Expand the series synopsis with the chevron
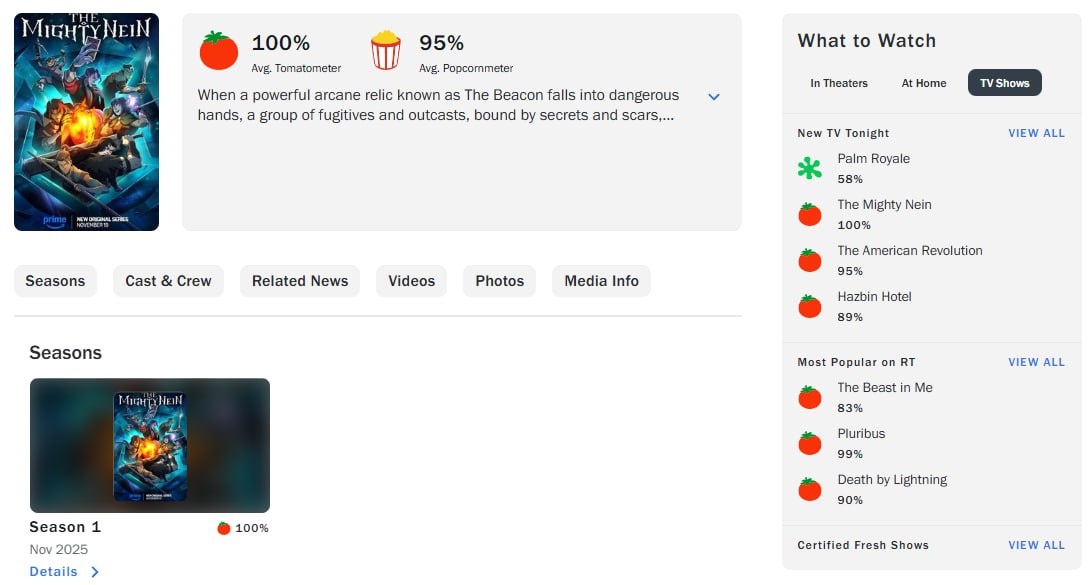 (714, 97)
